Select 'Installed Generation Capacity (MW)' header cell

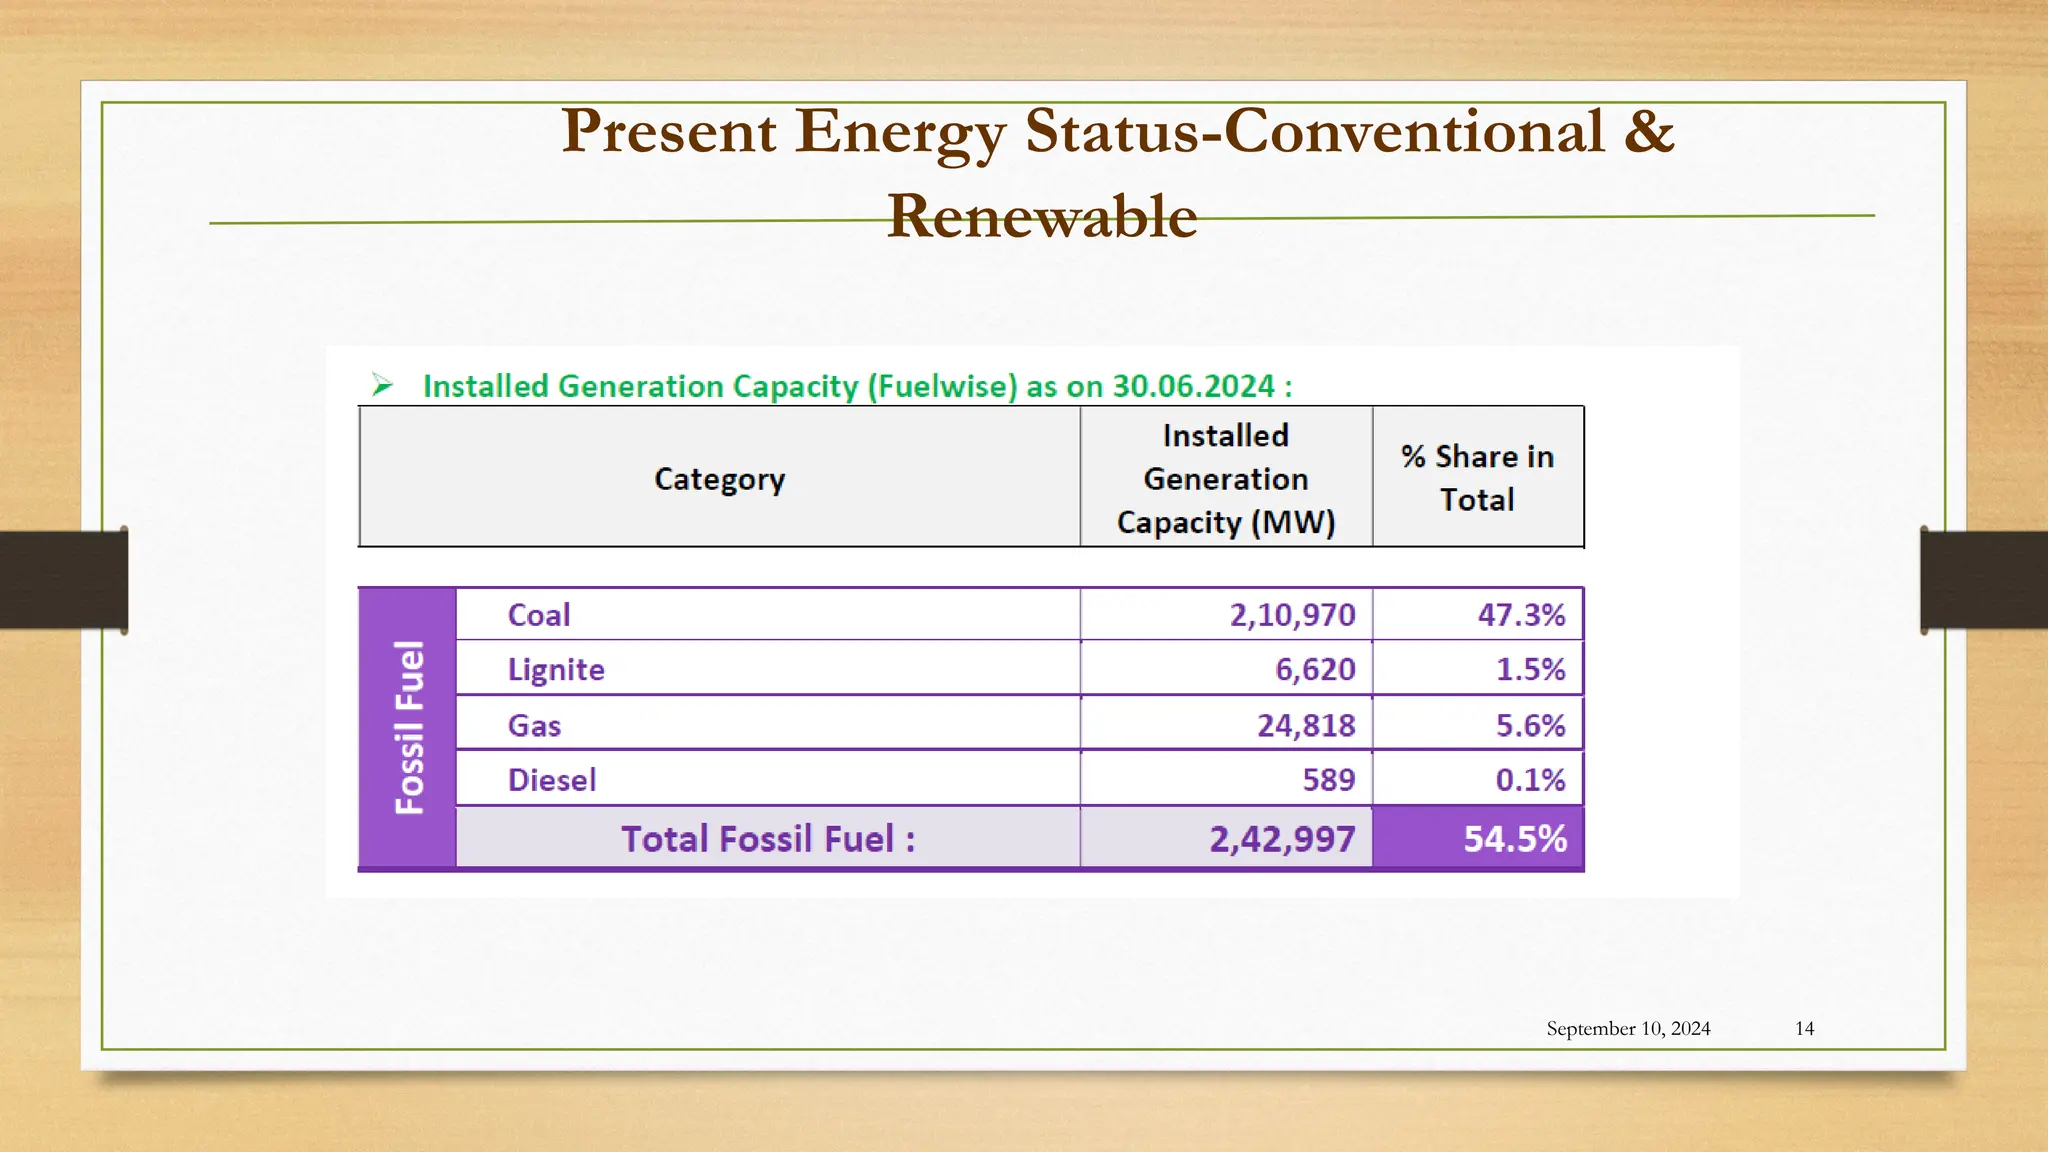pos(1225,479)
